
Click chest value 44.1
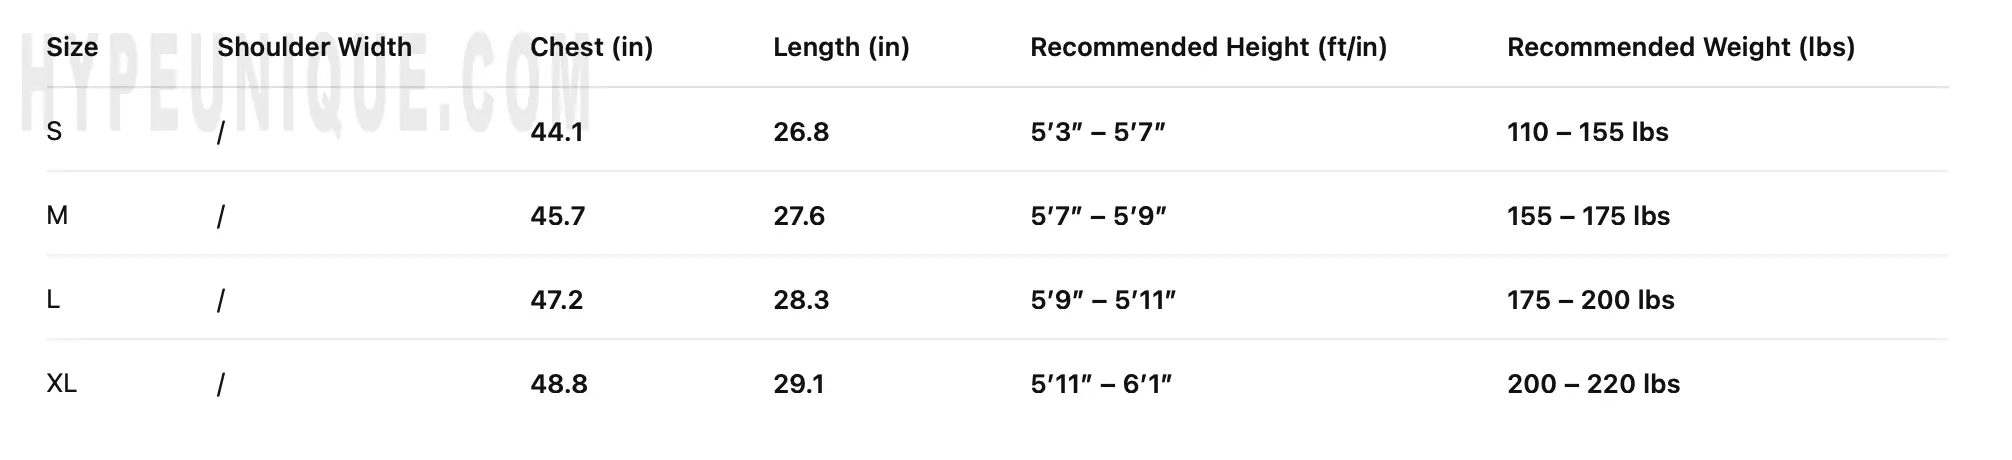556,132
